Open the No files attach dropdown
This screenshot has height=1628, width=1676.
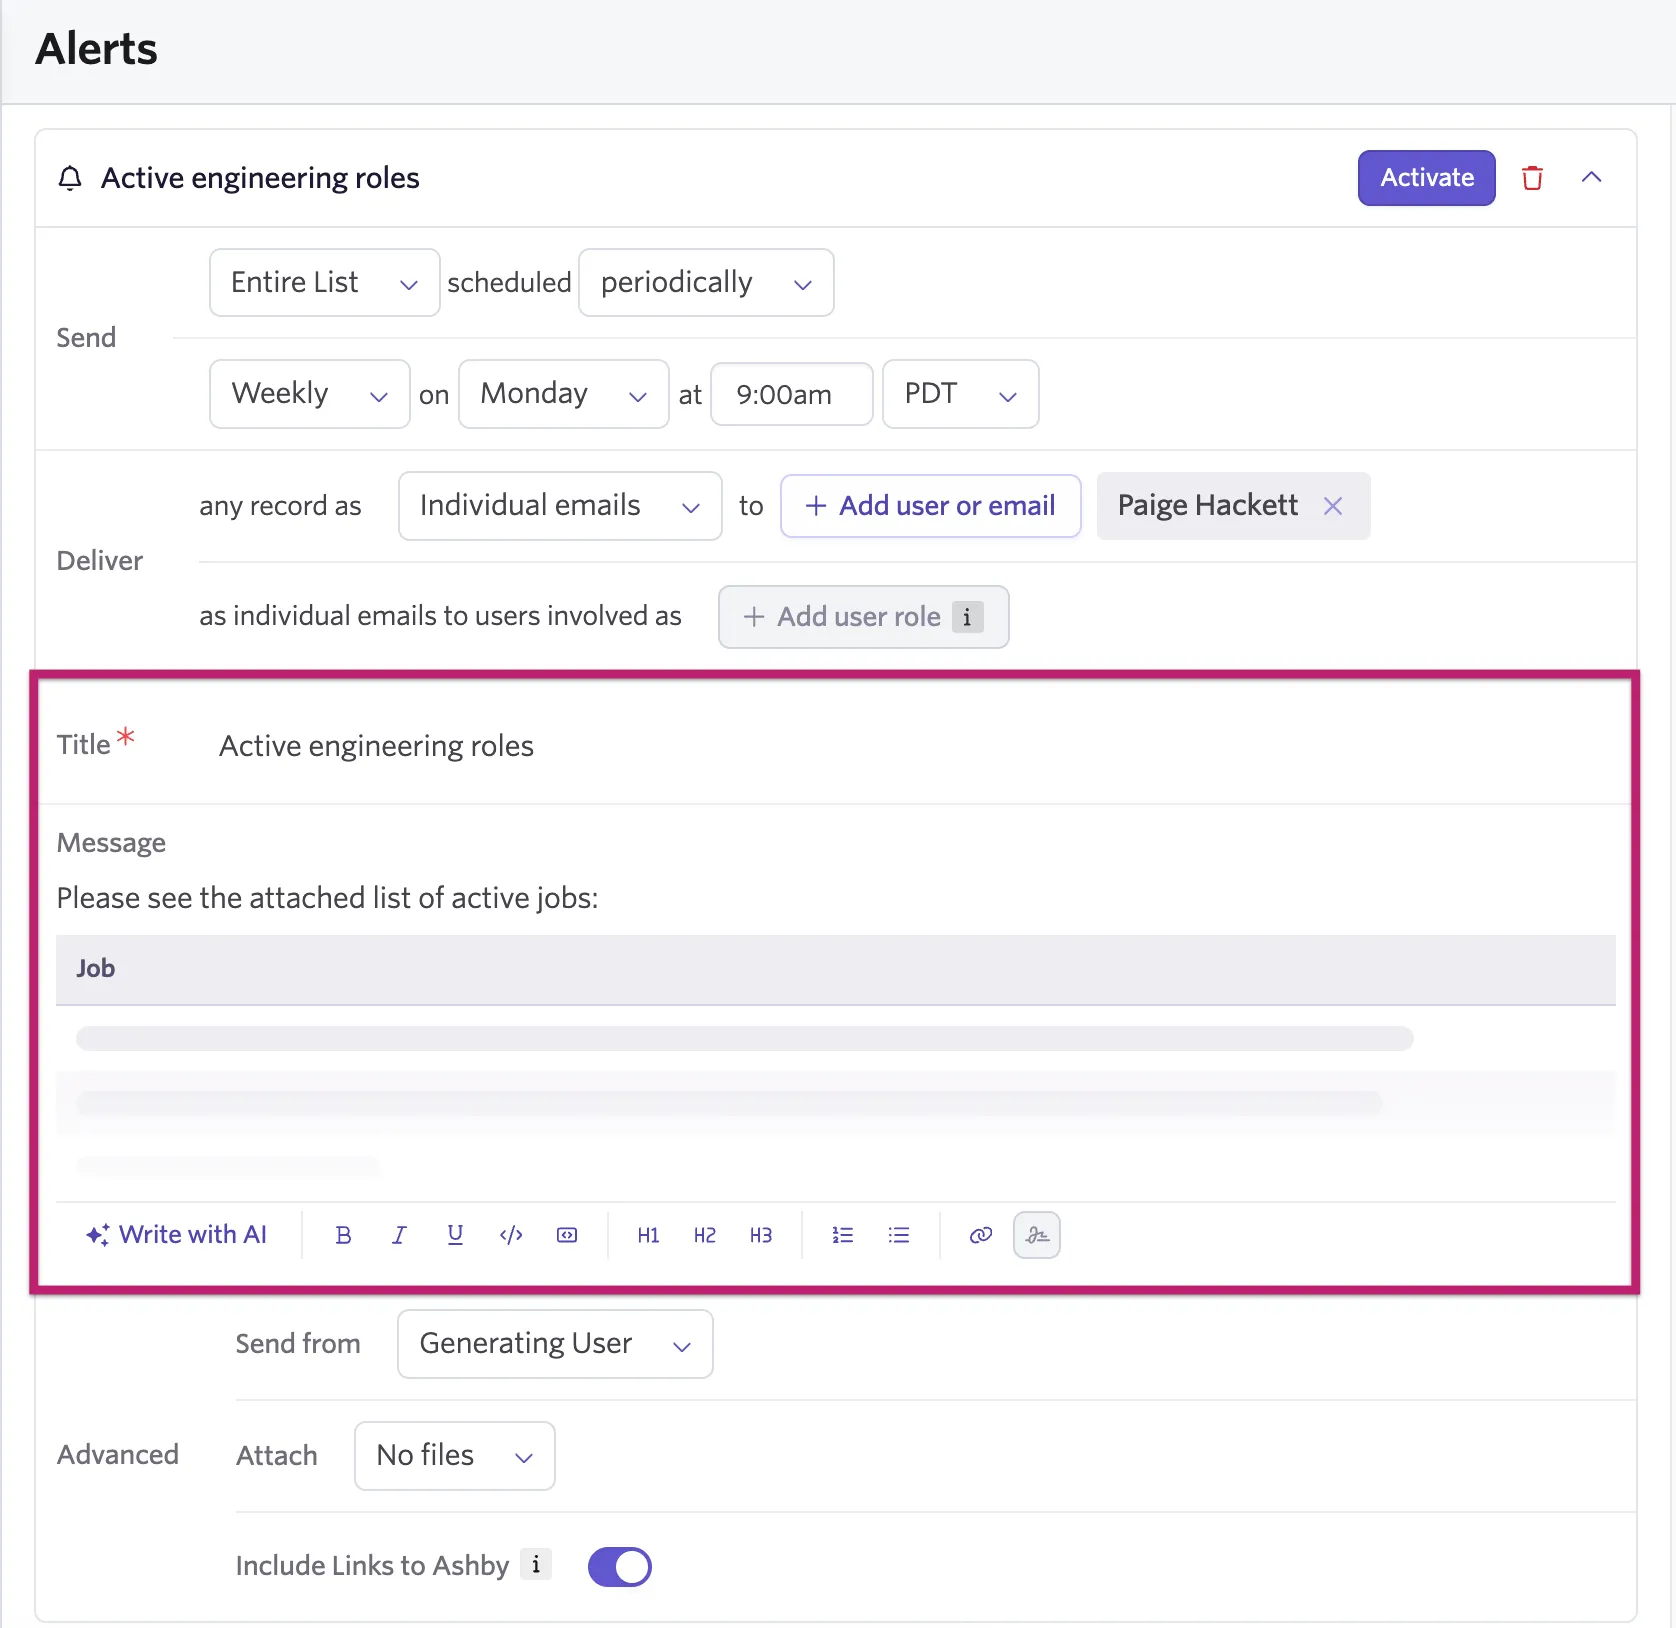(455, 1456)
